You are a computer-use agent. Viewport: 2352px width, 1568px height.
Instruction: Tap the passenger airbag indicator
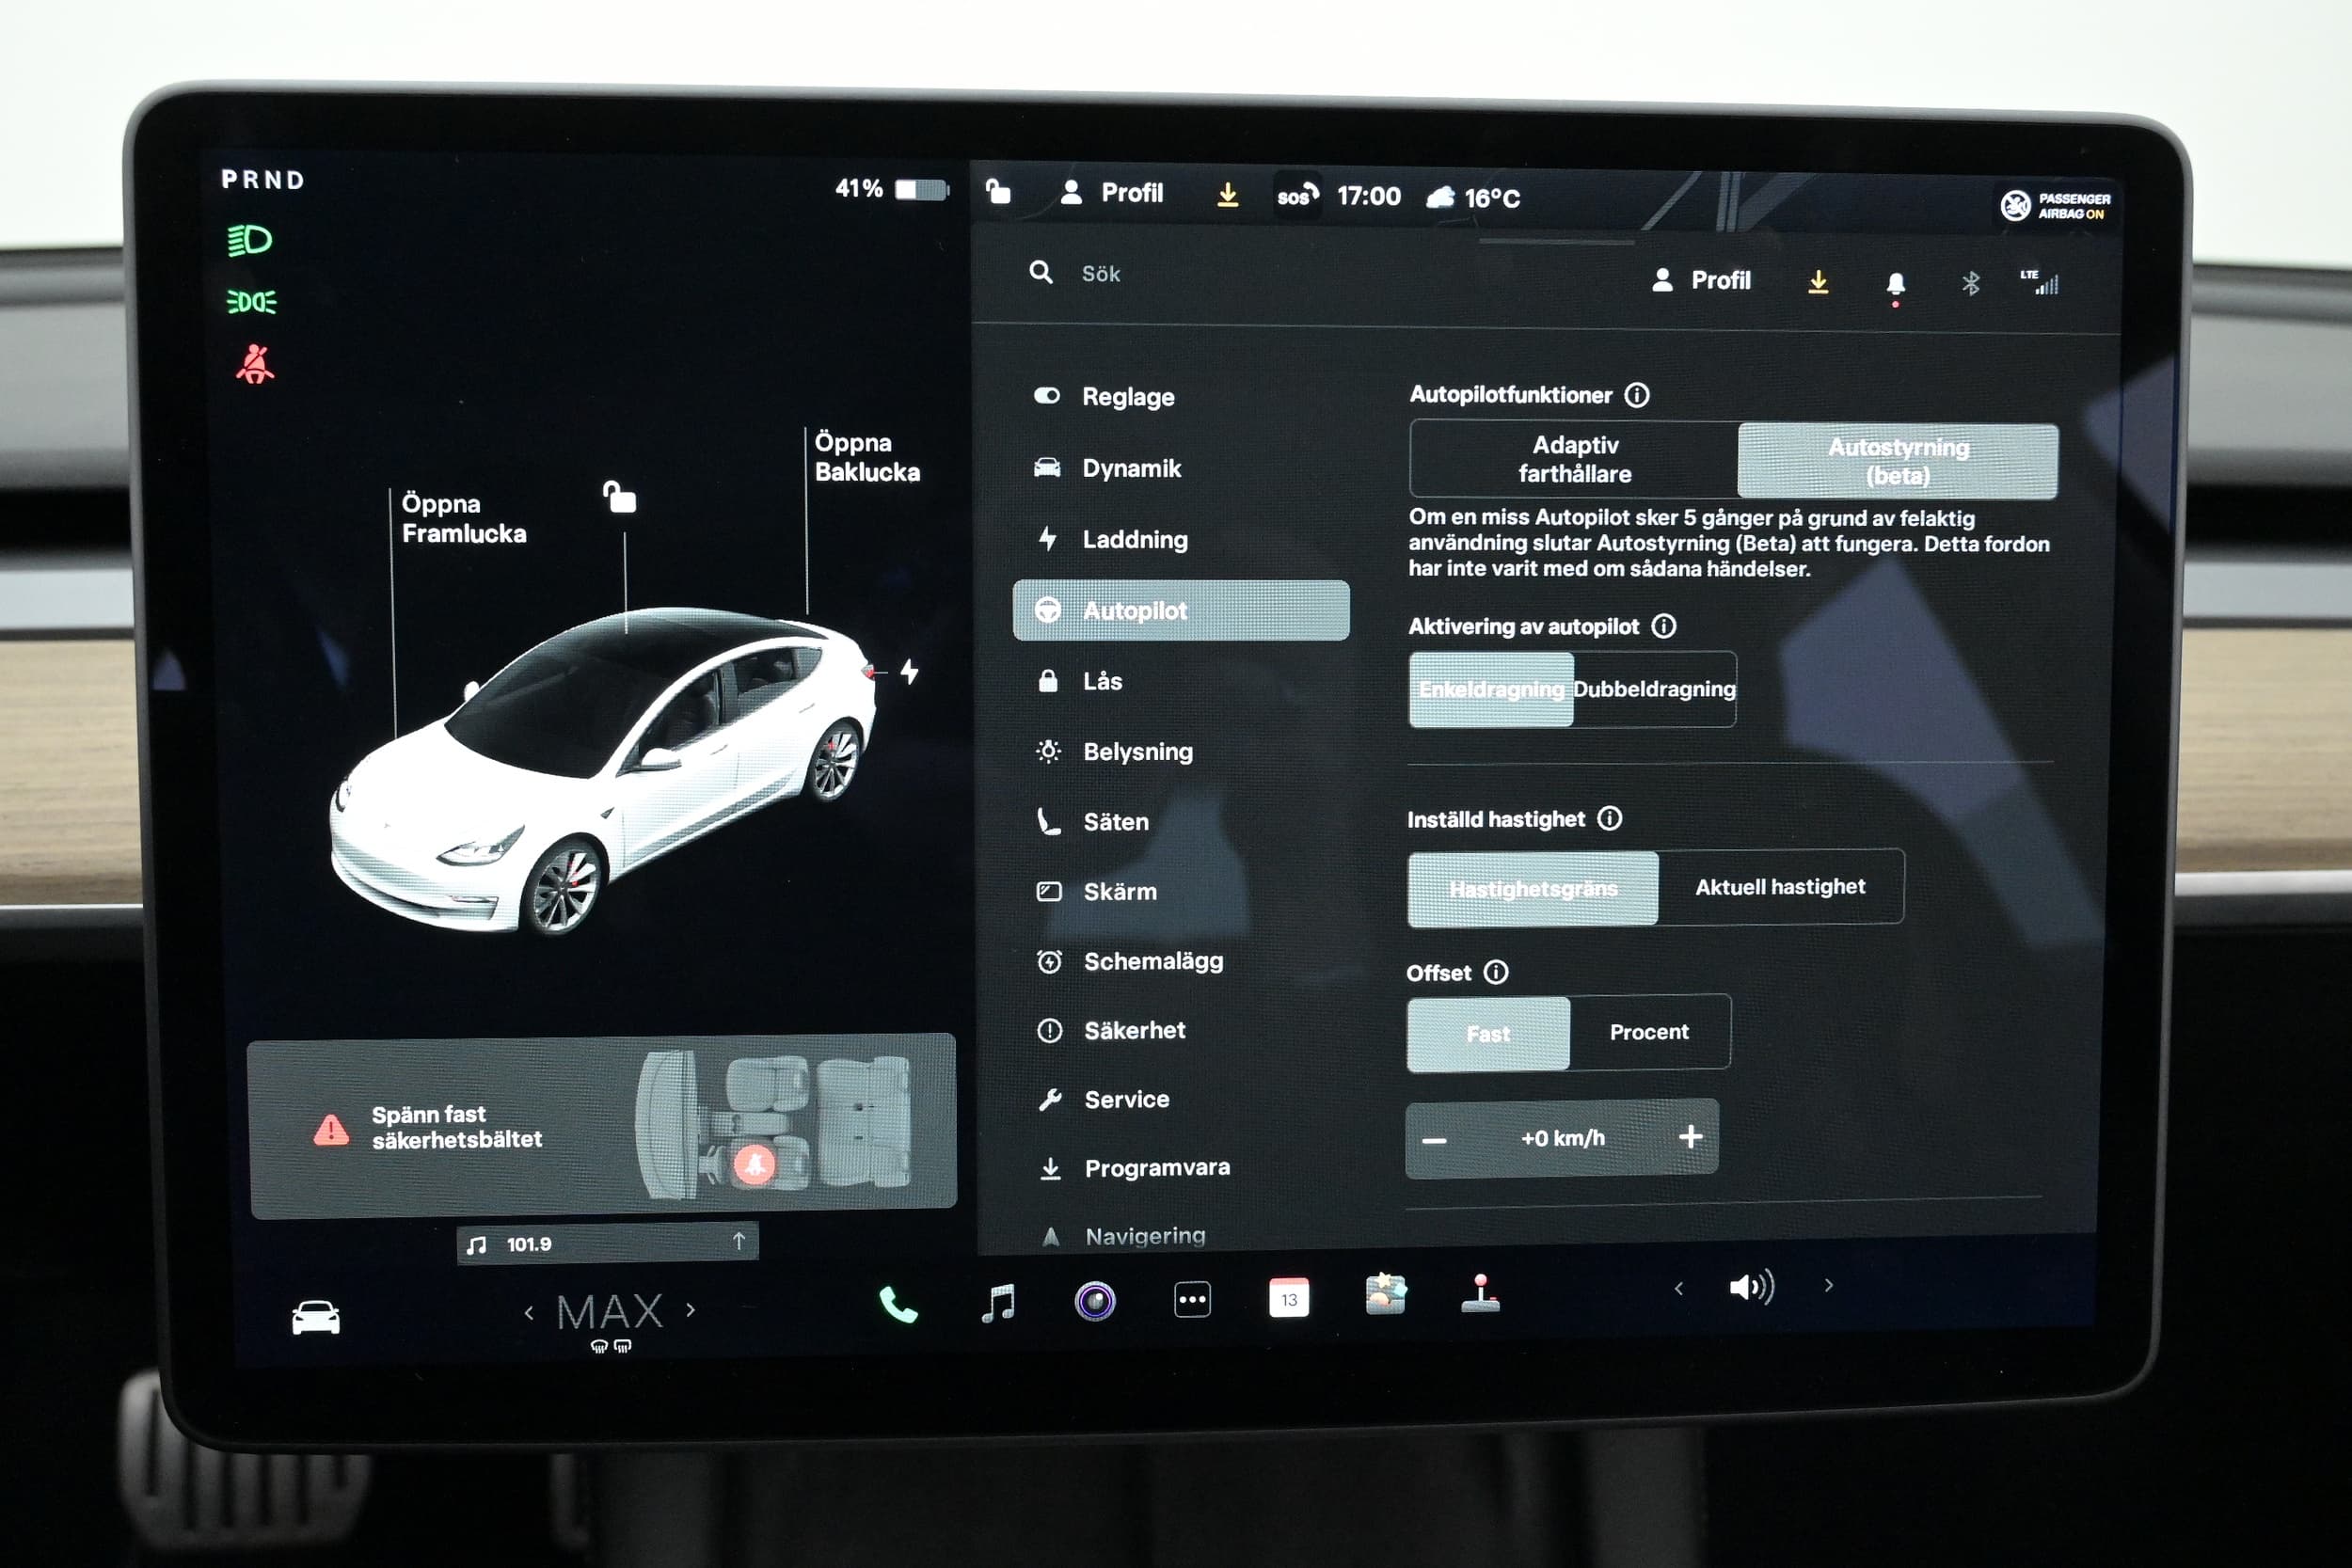click(2055, 206)
